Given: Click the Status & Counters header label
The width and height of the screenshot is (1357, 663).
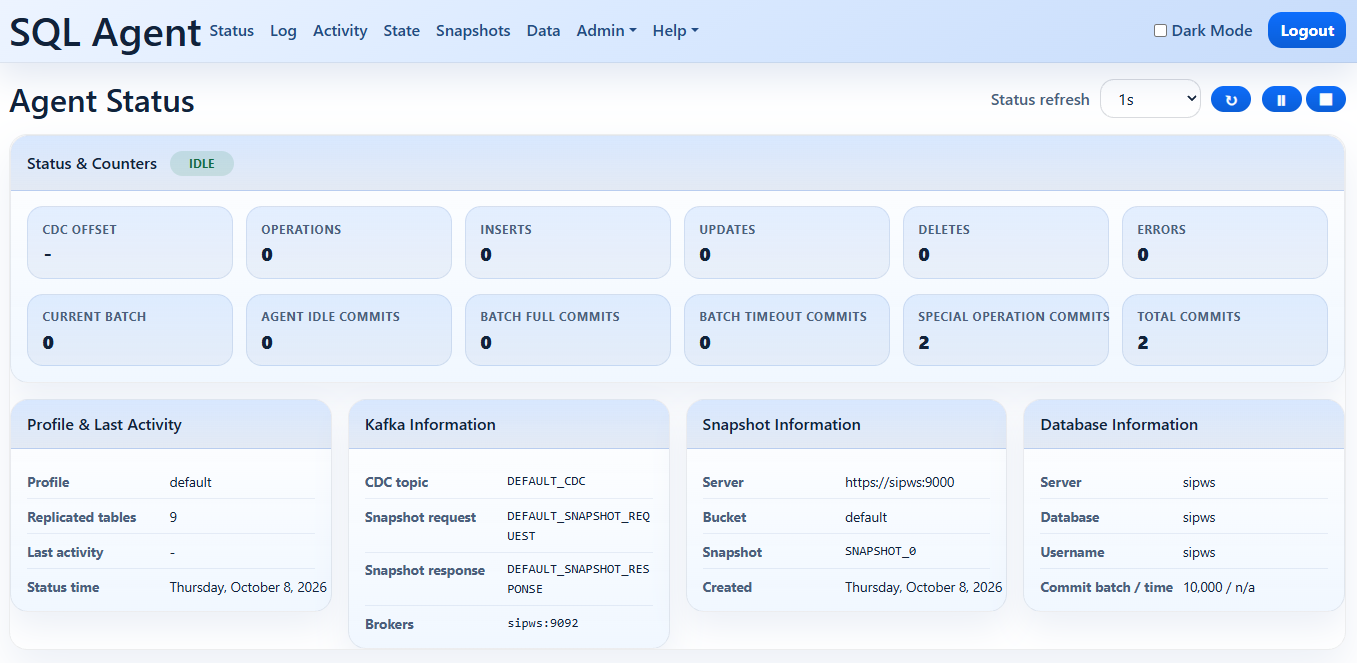Looking at the screenshot, I should [92, 164].
